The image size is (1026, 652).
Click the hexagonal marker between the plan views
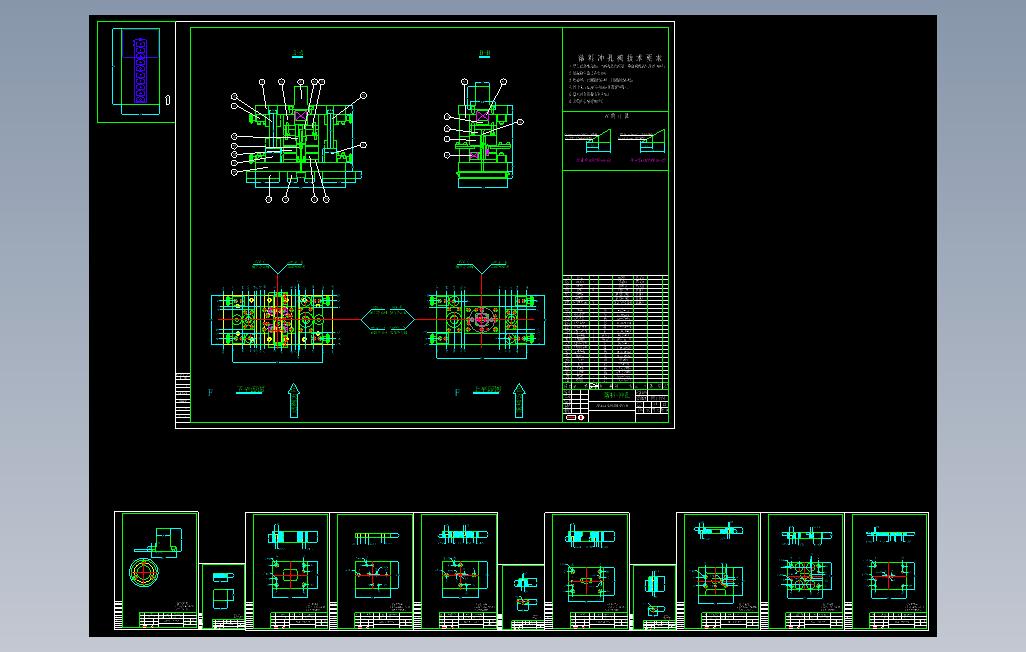click(387, 319)
